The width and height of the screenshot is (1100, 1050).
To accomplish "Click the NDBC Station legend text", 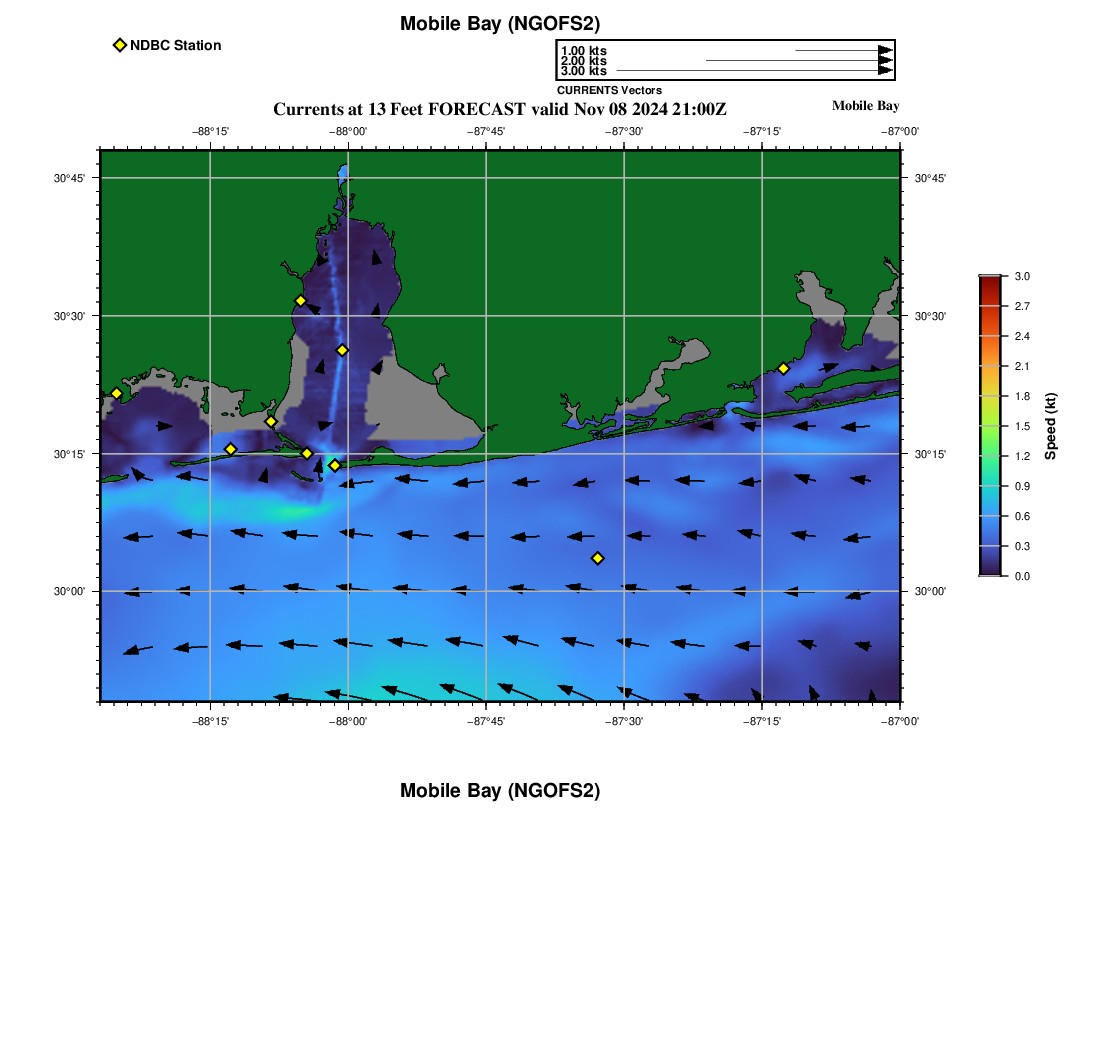I will [x=175, y=45].
